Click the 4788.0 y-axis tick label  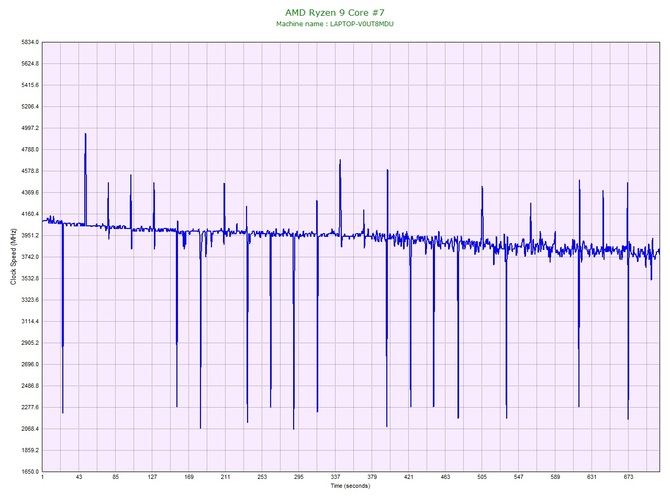(x=30, y=150)
